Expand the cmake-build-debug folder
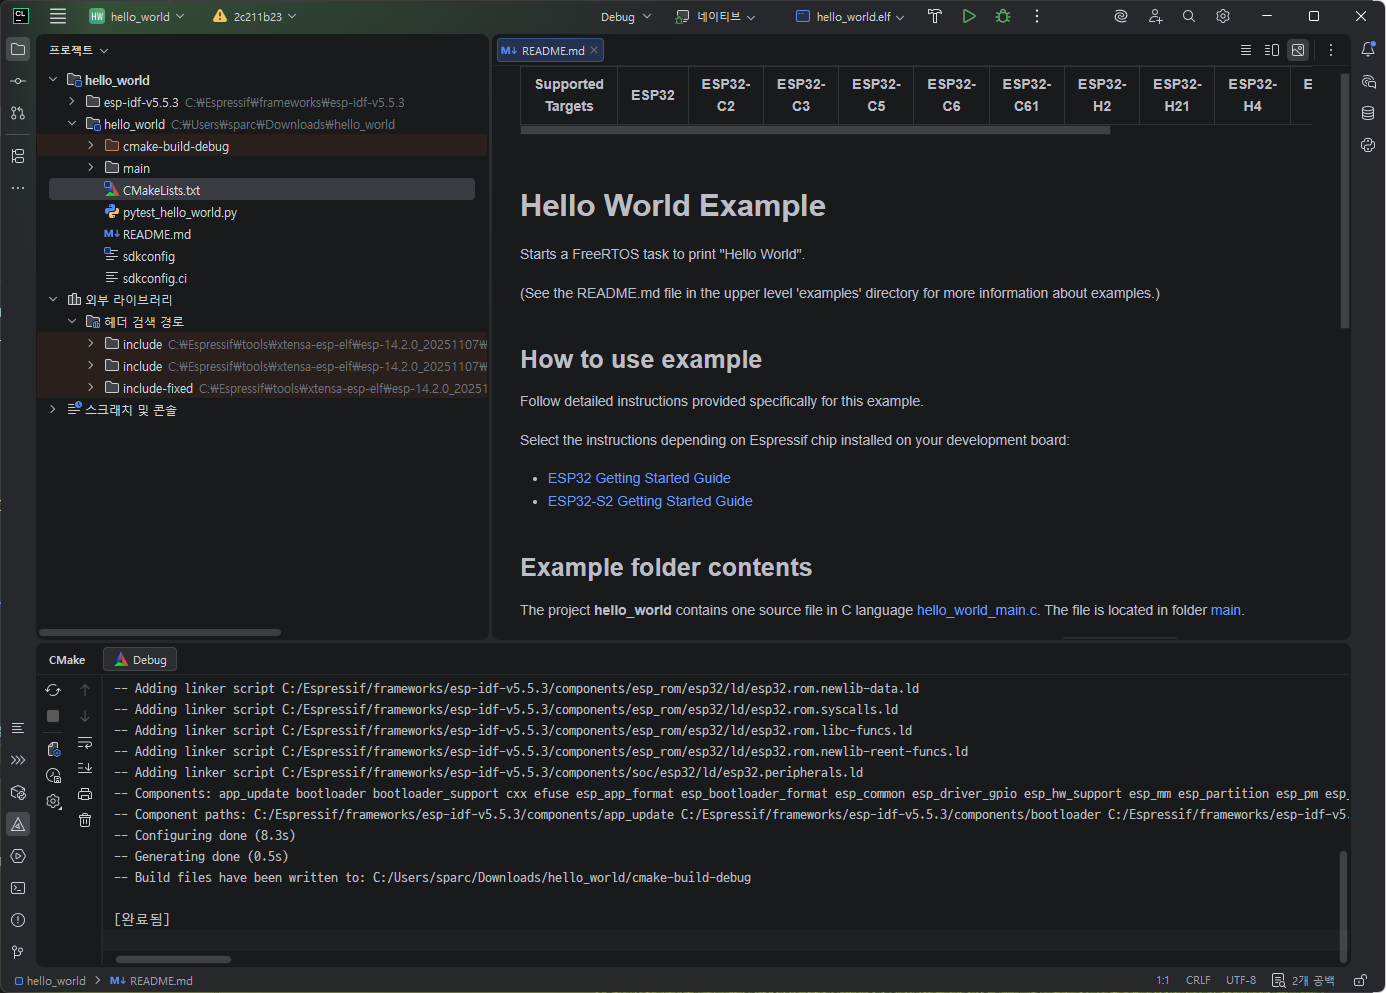Viewport: 1386px width, 993px height. pos(91,146)
